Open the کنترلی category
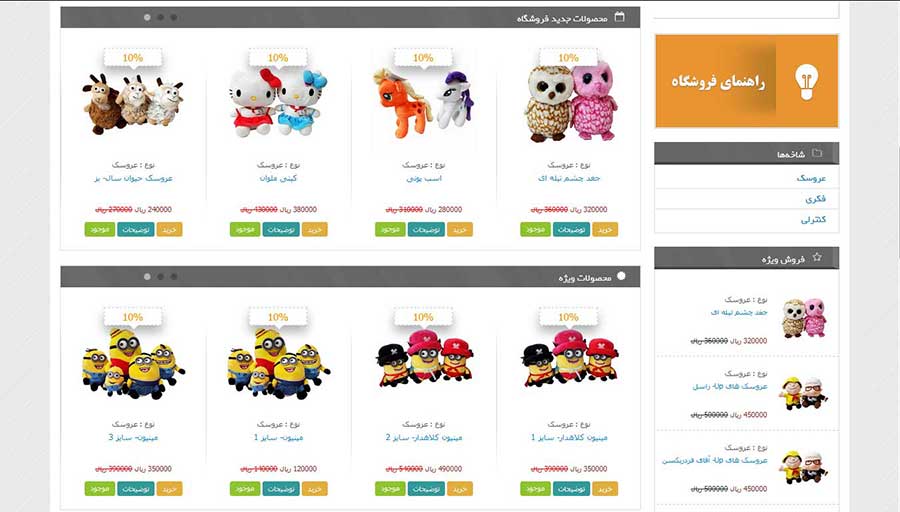This screenshot has width=900, height=512. tap(813, 219)
